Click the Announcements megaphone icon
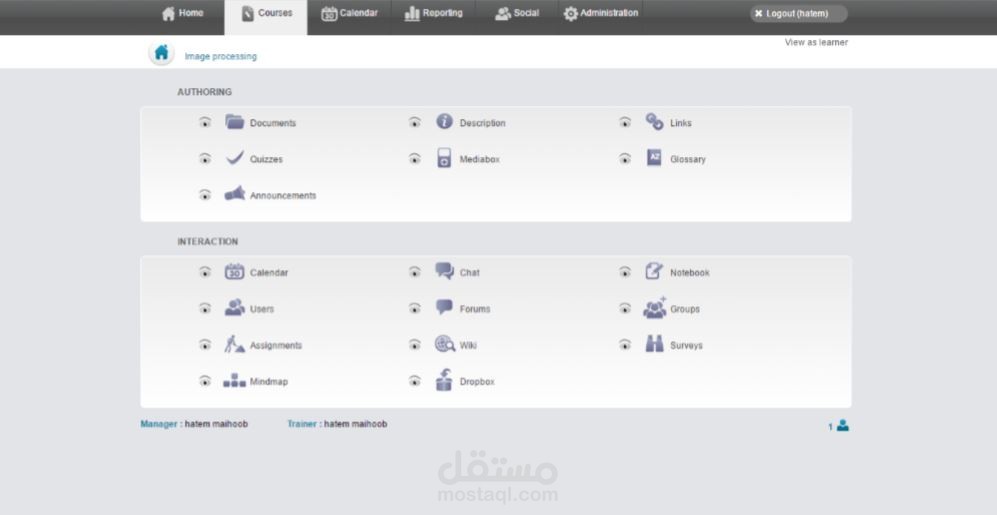 point(235,194)
